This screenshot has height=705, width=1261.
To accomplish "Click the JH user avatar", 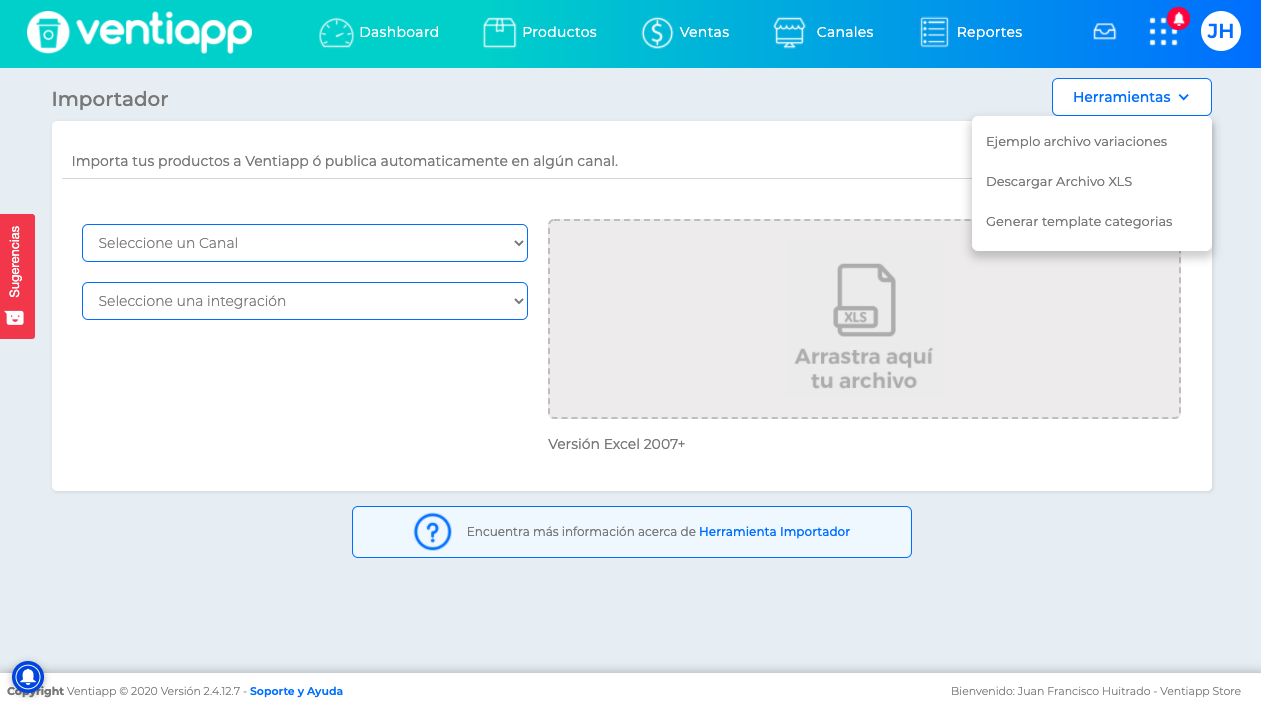I will click(1220, 31).
